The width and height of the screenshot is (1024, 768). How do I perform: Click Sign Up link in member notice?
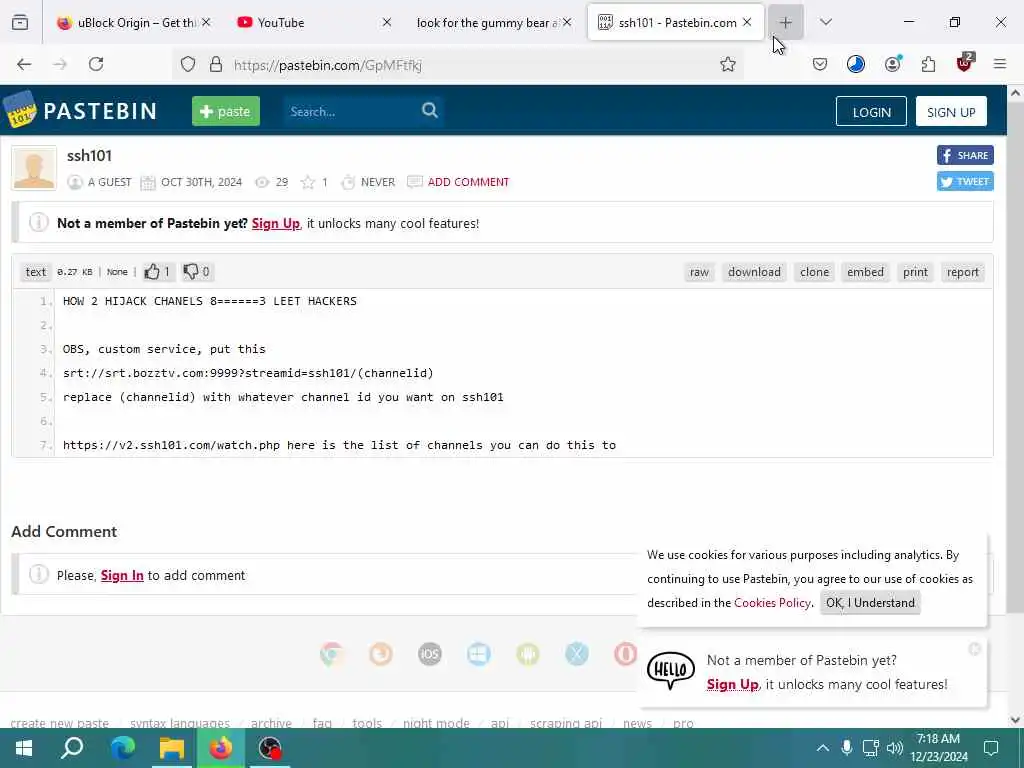(x=276, y=223)
